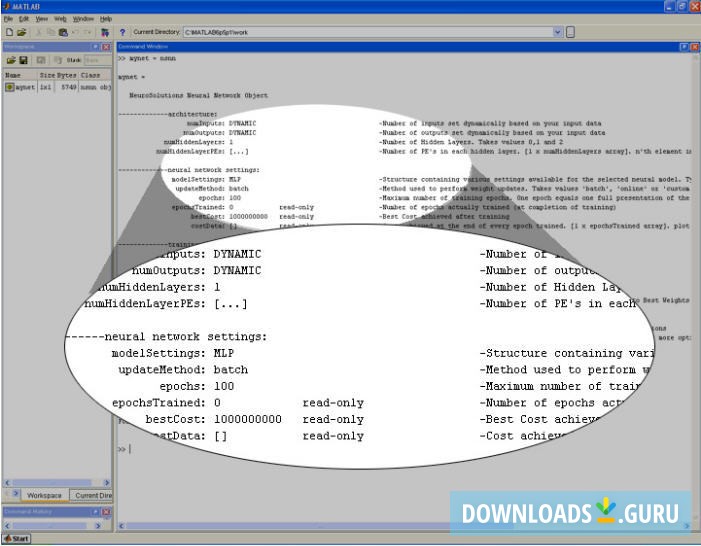Image resolution: width=701 pixels, height=546 pixels.
Task: Open the Window menu
Action: click(x=83, y=19)
